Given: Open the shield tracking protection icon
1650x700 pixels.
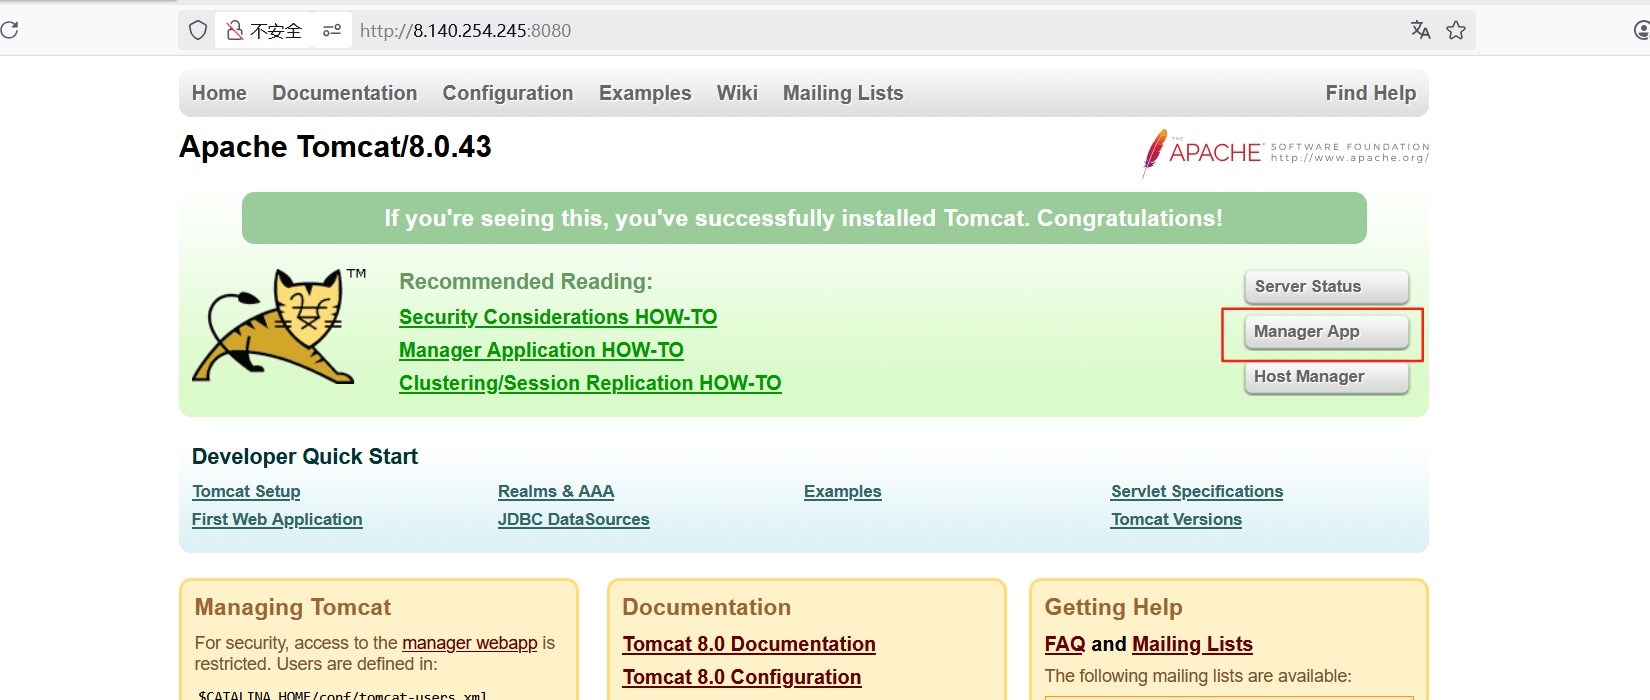Looking at the screenshot, I should click(198, 31).
